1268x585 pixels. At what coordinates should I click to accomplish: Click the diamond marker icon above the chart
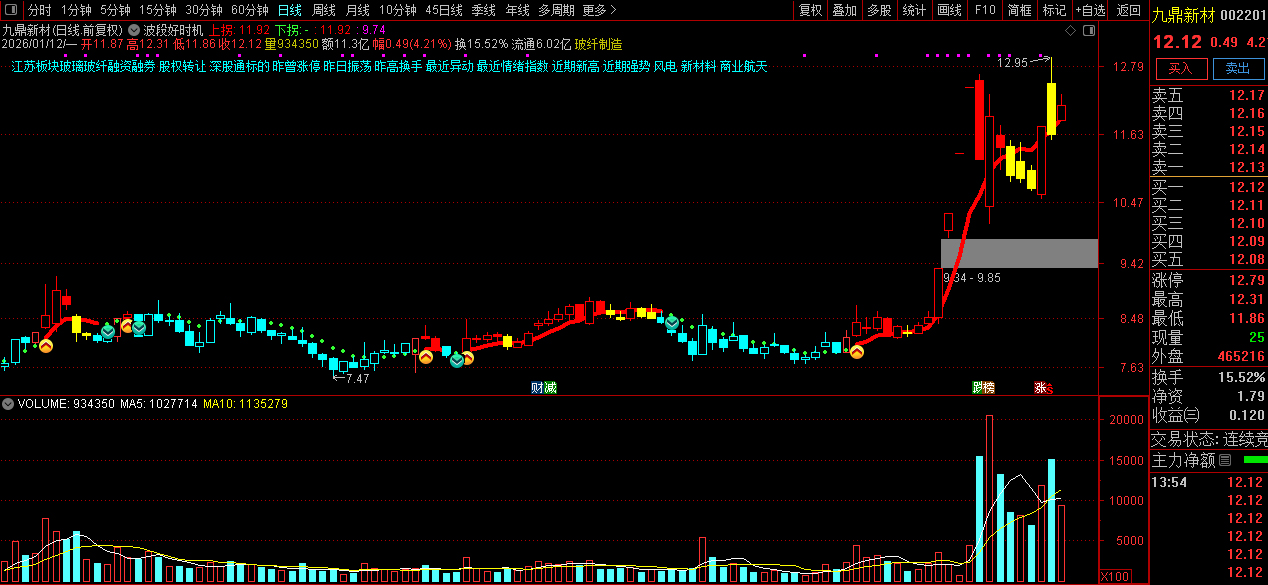pyautogui.click(x=1071, y=32)
